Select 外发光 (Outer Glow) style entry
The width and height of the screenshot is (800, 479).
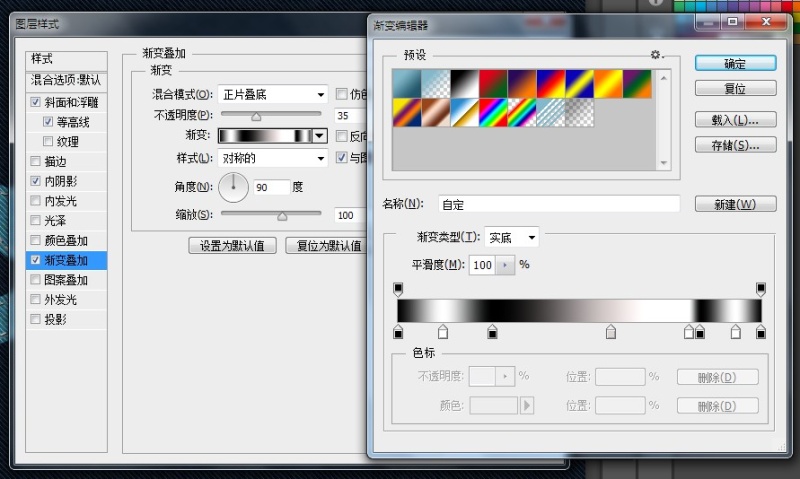pos(61,300)
